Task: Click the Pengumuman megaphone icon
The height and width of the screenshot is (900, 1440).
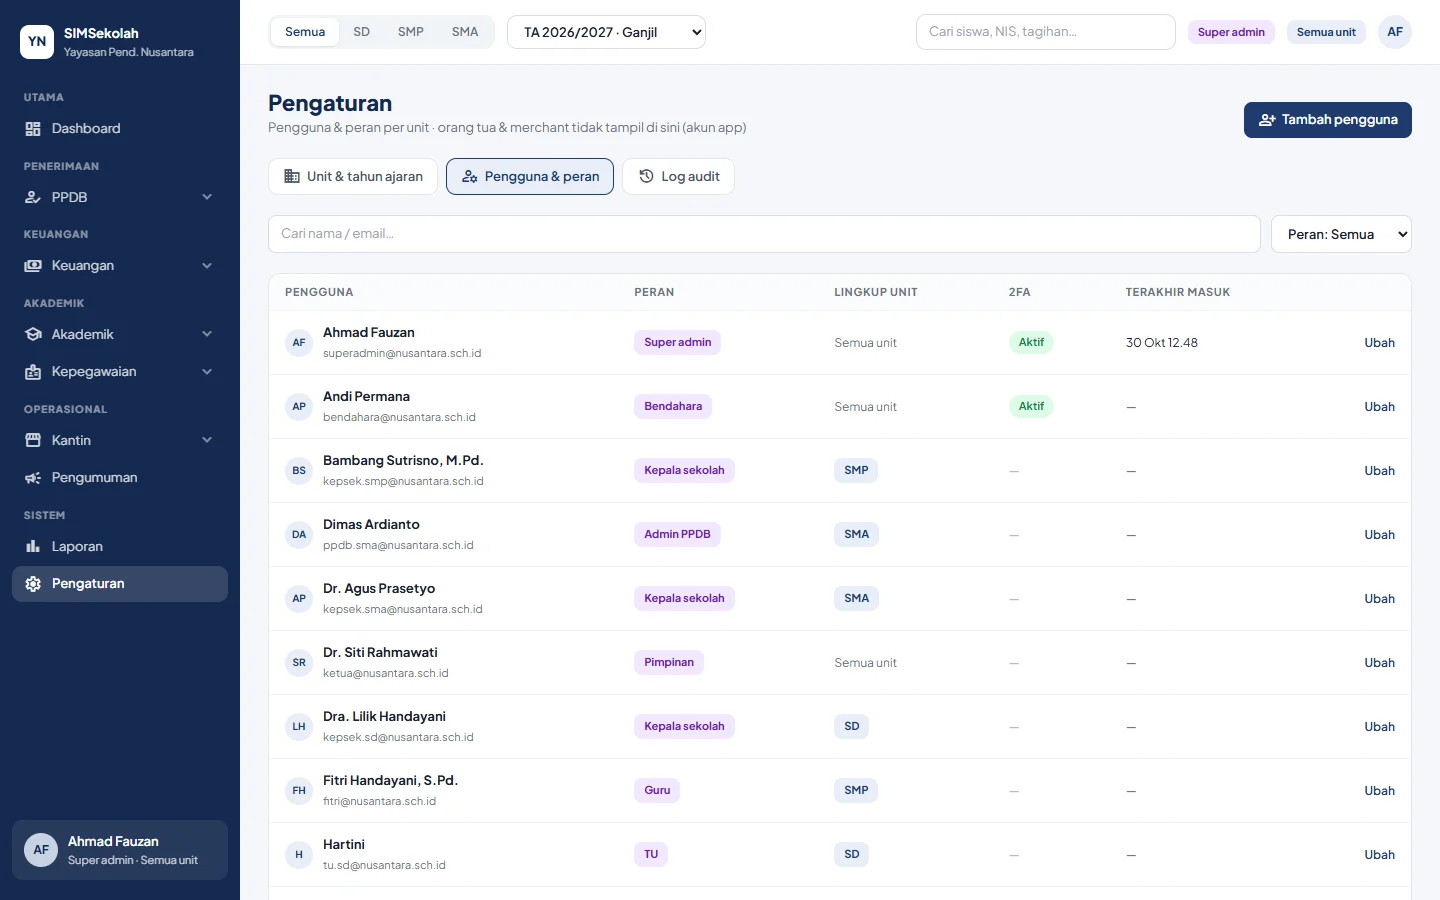Action: coord(33,478)
